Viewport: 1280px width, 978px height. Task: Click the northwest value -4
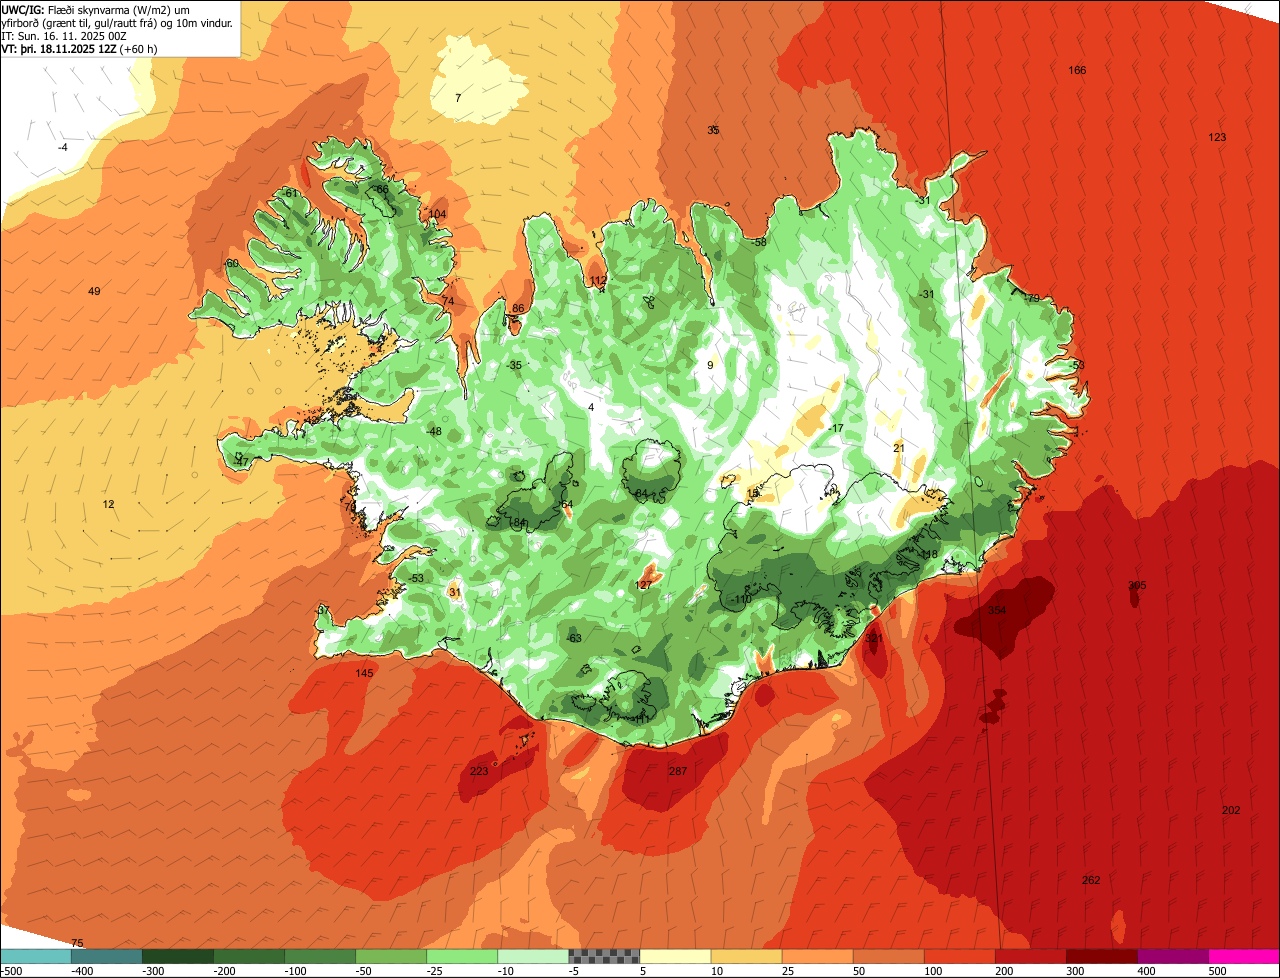(62, 147)
